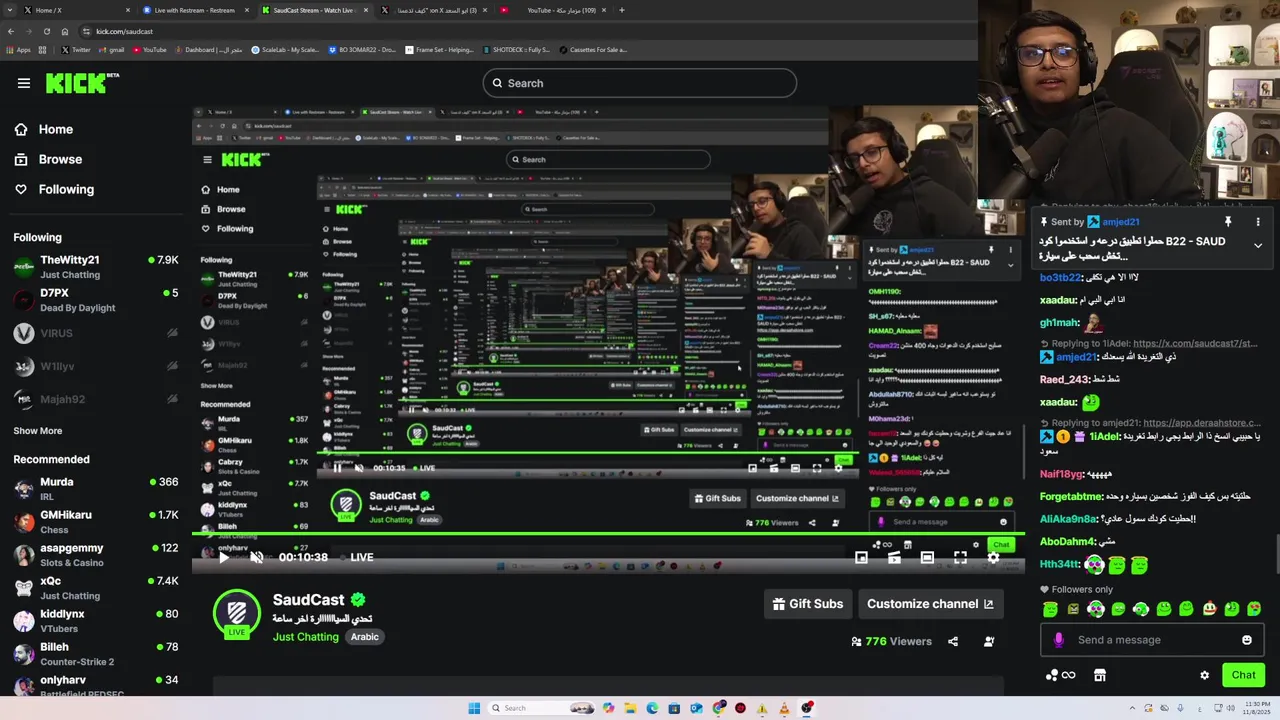Image resolution: width=1280 pixels, height=720 pixels.
Task: Click the Arabic language tag
Action: (x=365, y=637)
